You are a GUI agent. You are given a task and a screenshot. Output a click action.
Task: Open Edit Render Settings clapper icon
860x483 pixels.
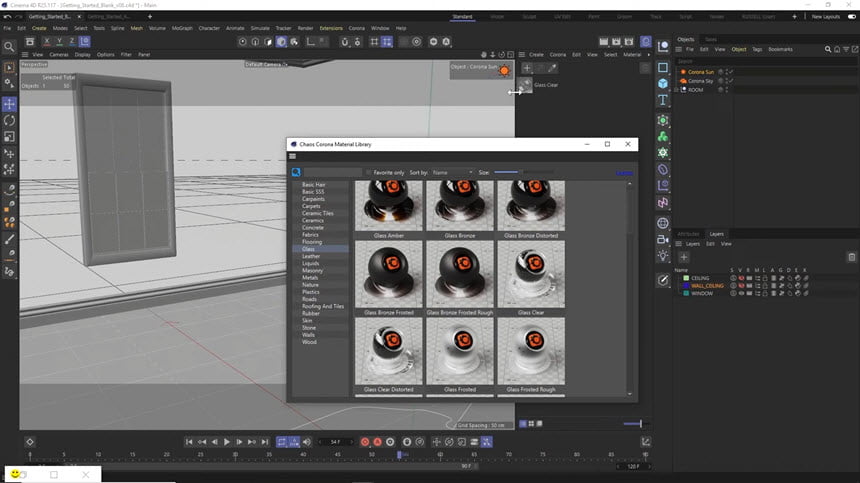click(x=629, y=42)
